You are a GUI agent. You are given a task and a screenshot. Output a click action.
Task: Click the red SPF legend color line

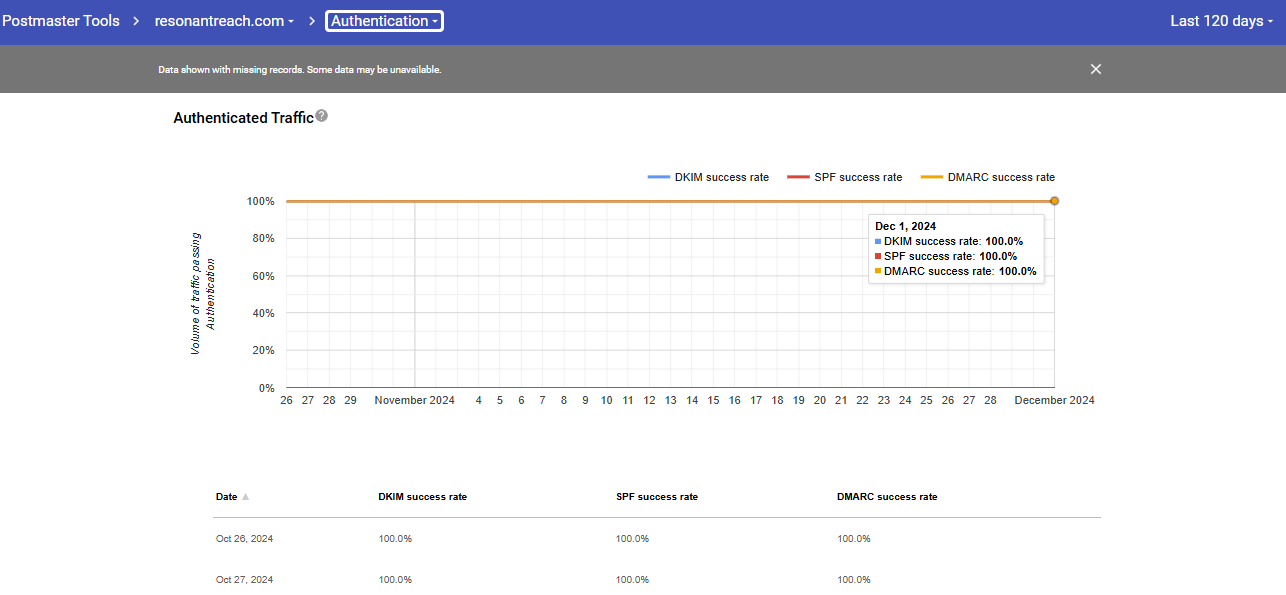pyautogui.click(x=798, y=177)
